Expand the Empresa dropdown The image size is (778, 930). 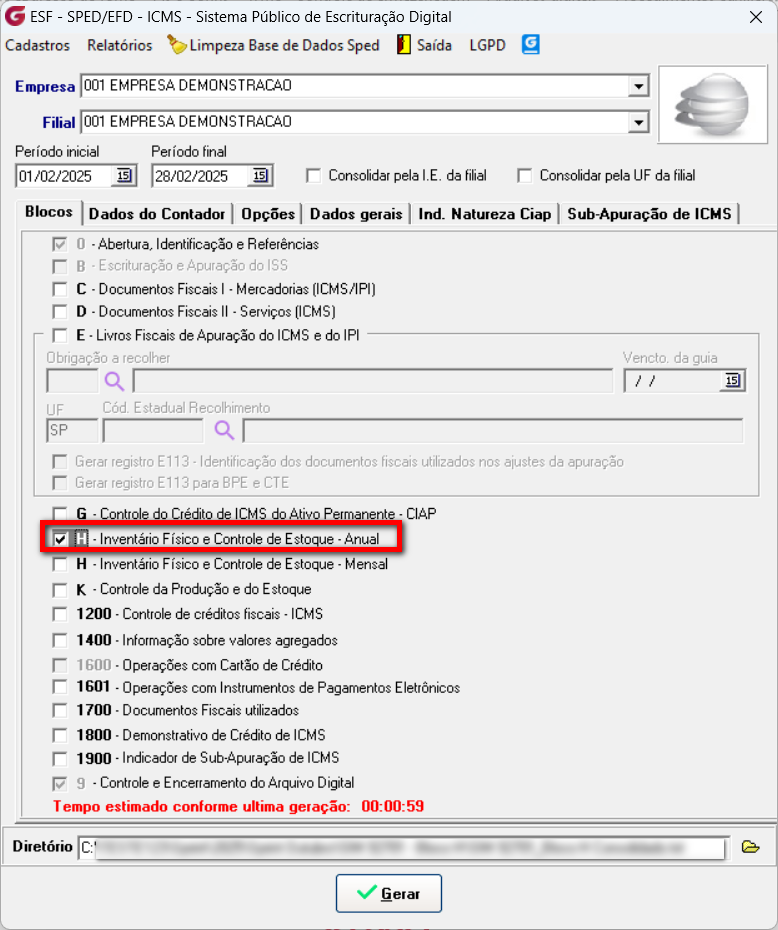point(639,86)
